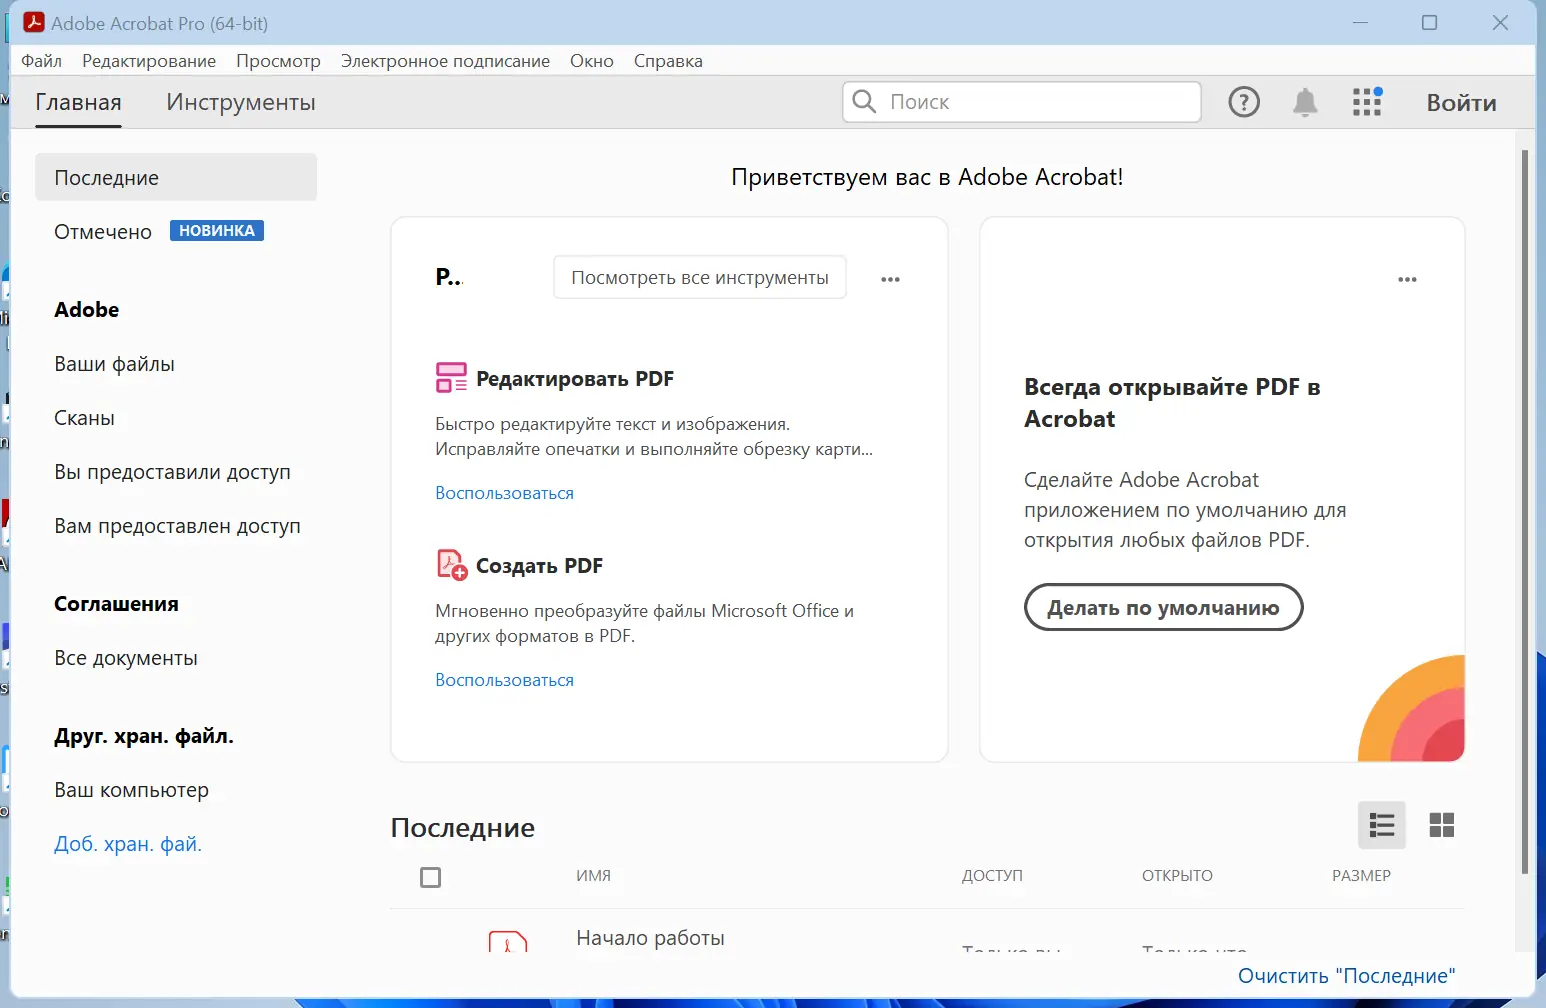Screen dimensions: 1546x1008
Task: Open default PDF card more options menu
Action: point(1407,279)
